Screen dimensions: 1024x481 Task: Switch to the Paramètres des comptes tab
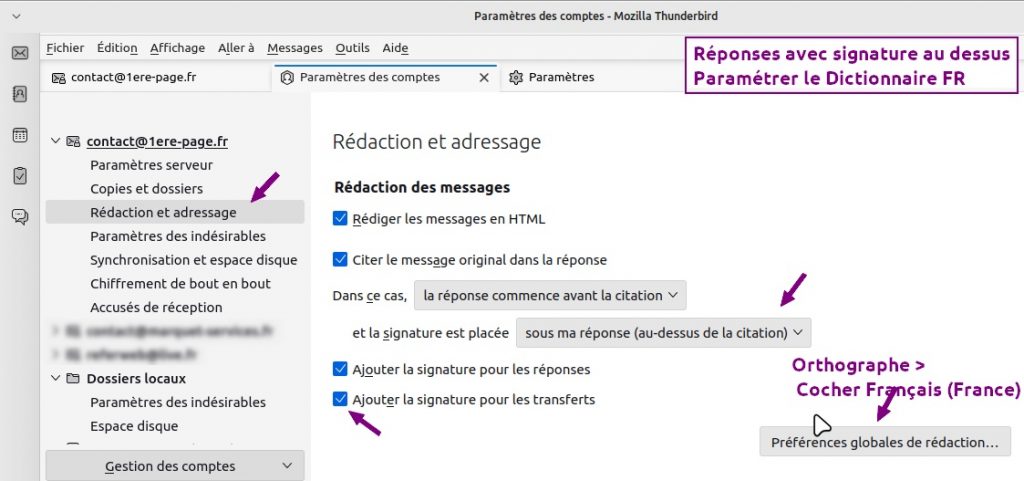[x=369, y=77]
